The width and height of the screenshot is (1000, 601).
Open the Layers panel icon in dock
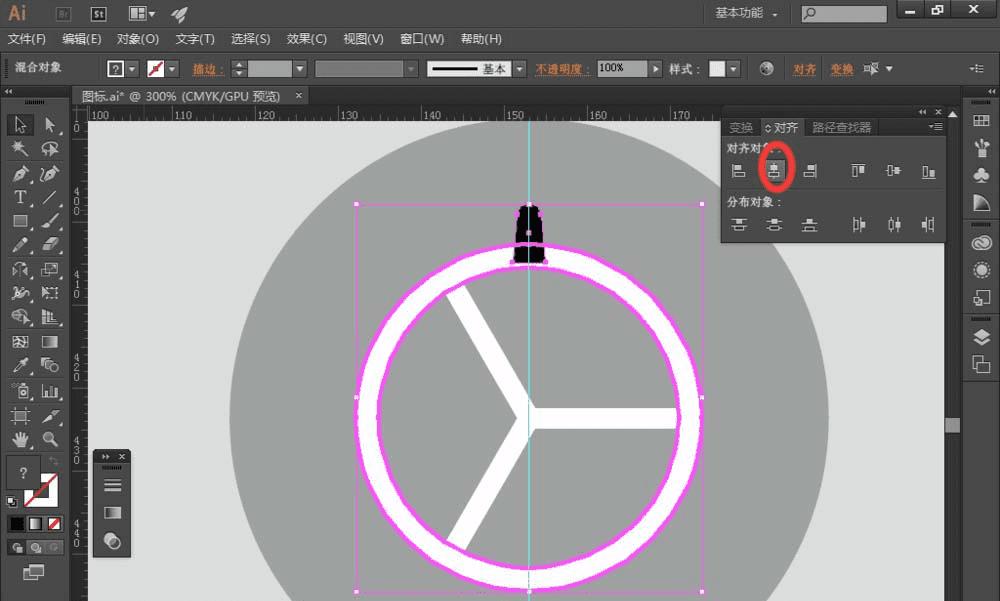click(x=981, y=337)
